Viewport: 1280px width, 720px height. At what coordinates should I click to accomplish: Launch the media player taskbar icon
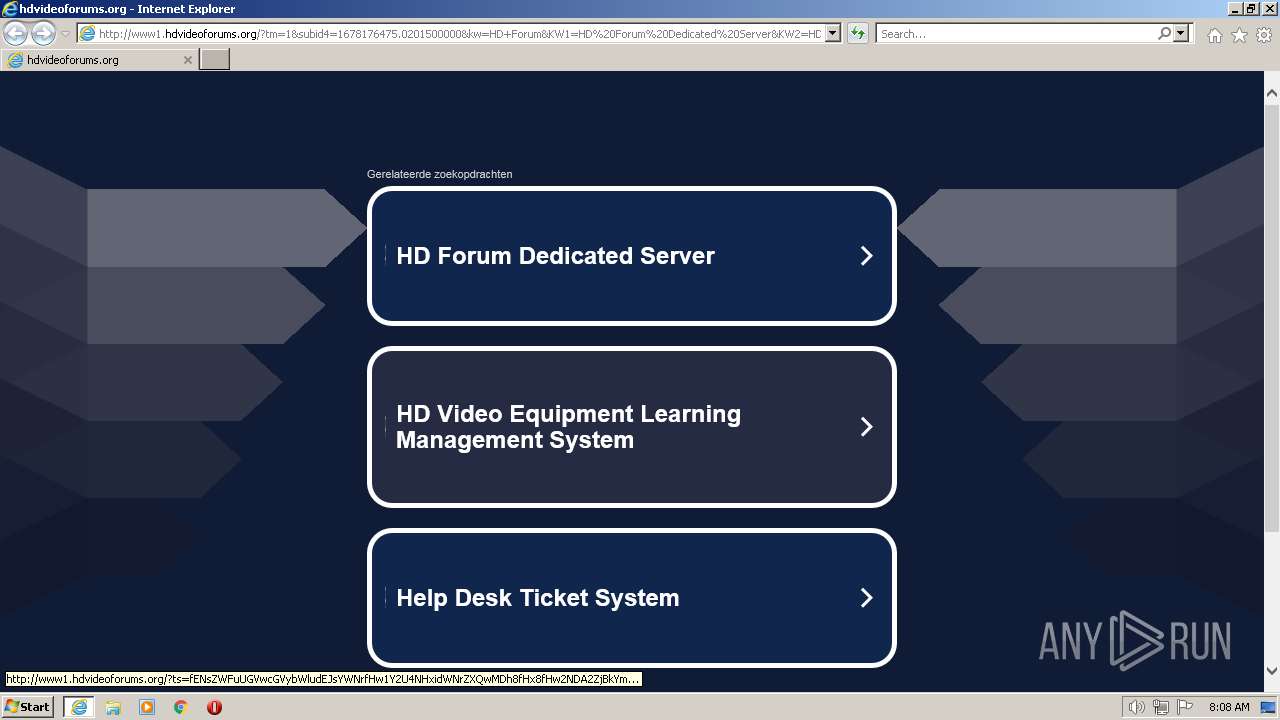pos(147,707)
